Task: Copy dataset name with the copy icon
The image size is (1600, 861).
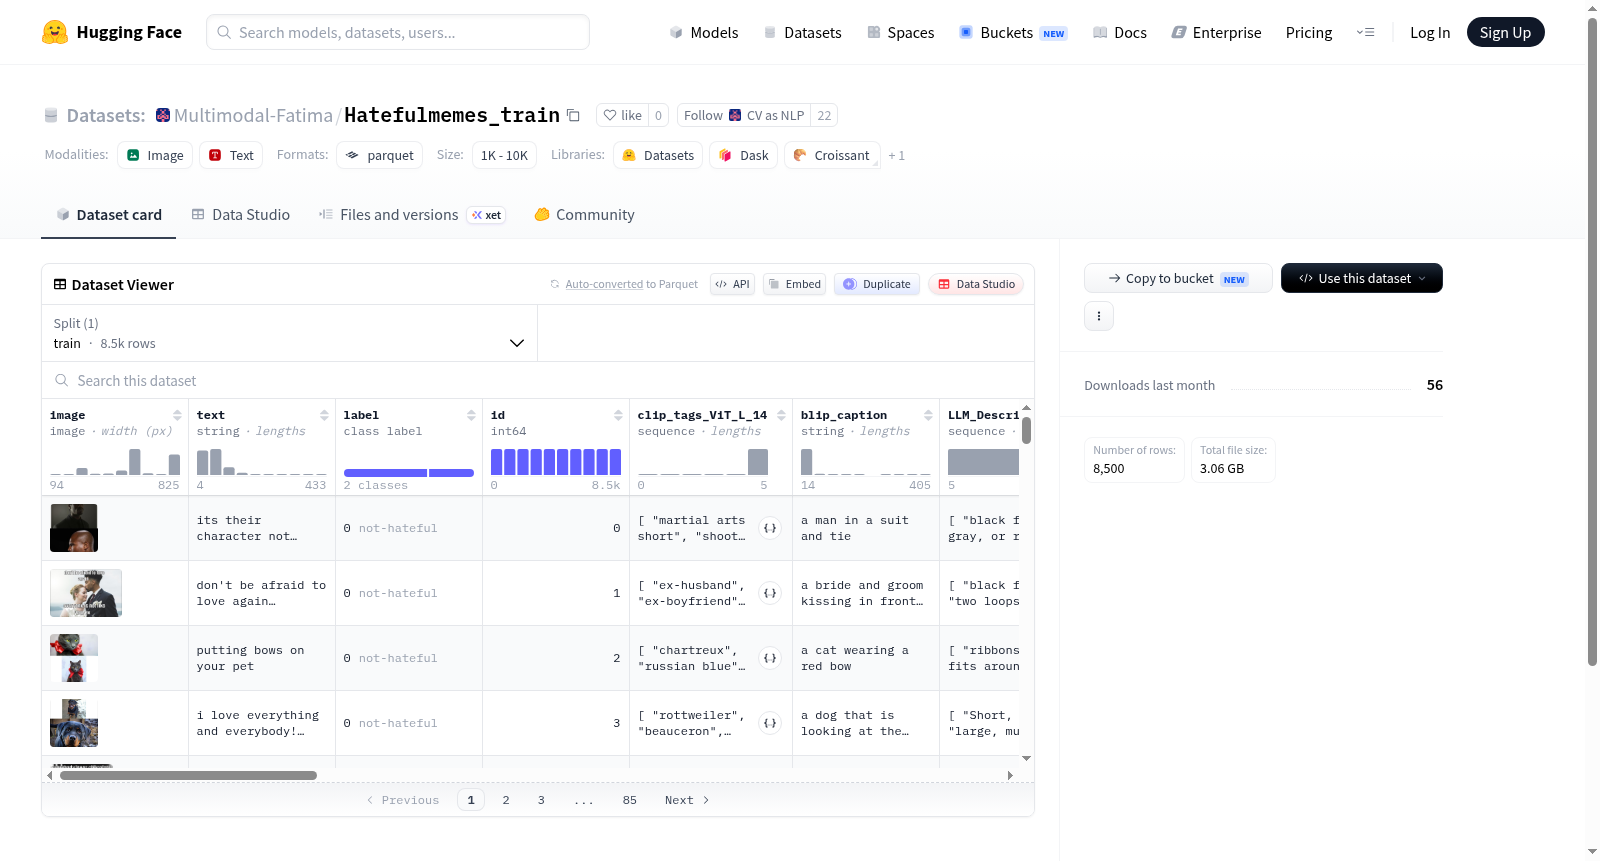Action: [x=573, y=115]
